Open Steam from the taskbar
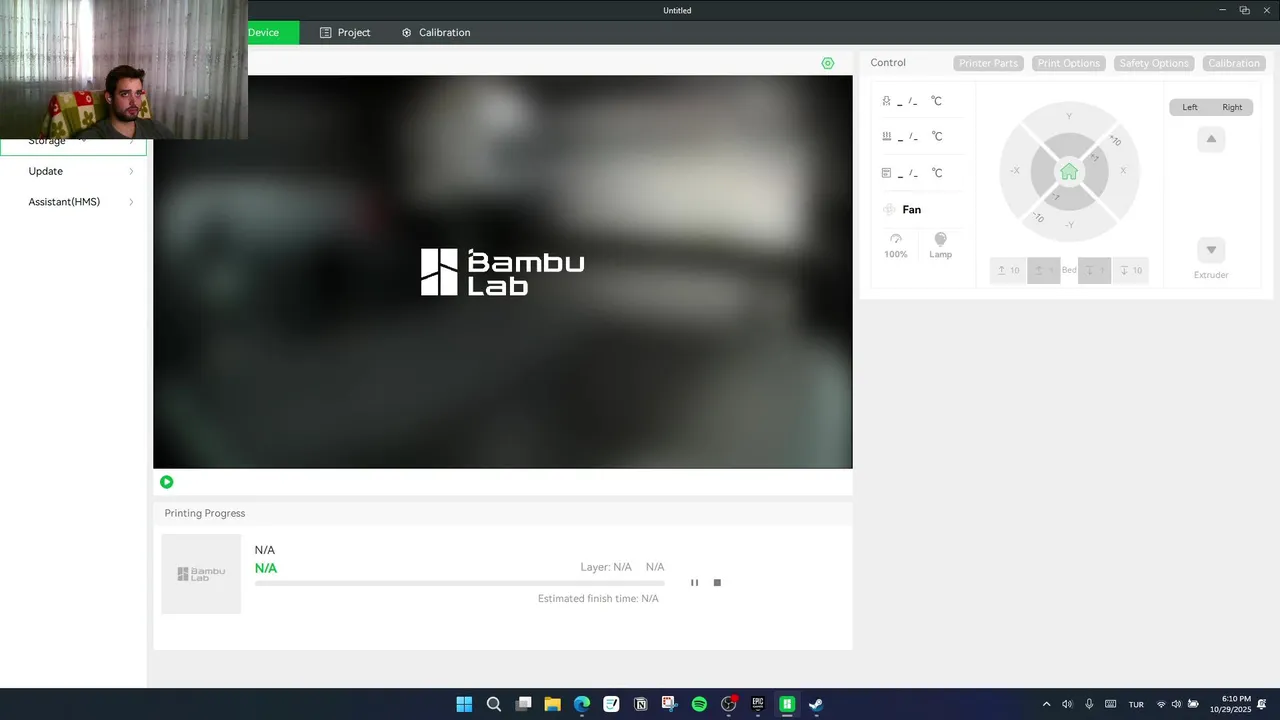Image resolution: width=1280 pixels, height=720 pixels. pyautogui.click(x=816, y=704)
